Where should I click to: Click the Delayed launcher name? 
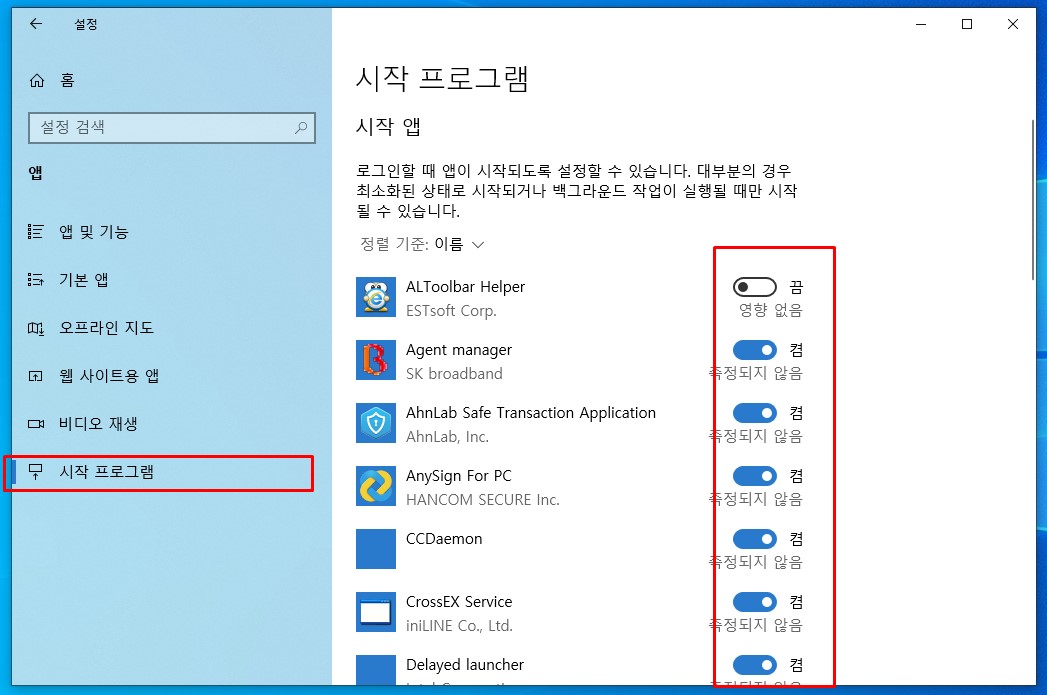click(x=465, y=665)
